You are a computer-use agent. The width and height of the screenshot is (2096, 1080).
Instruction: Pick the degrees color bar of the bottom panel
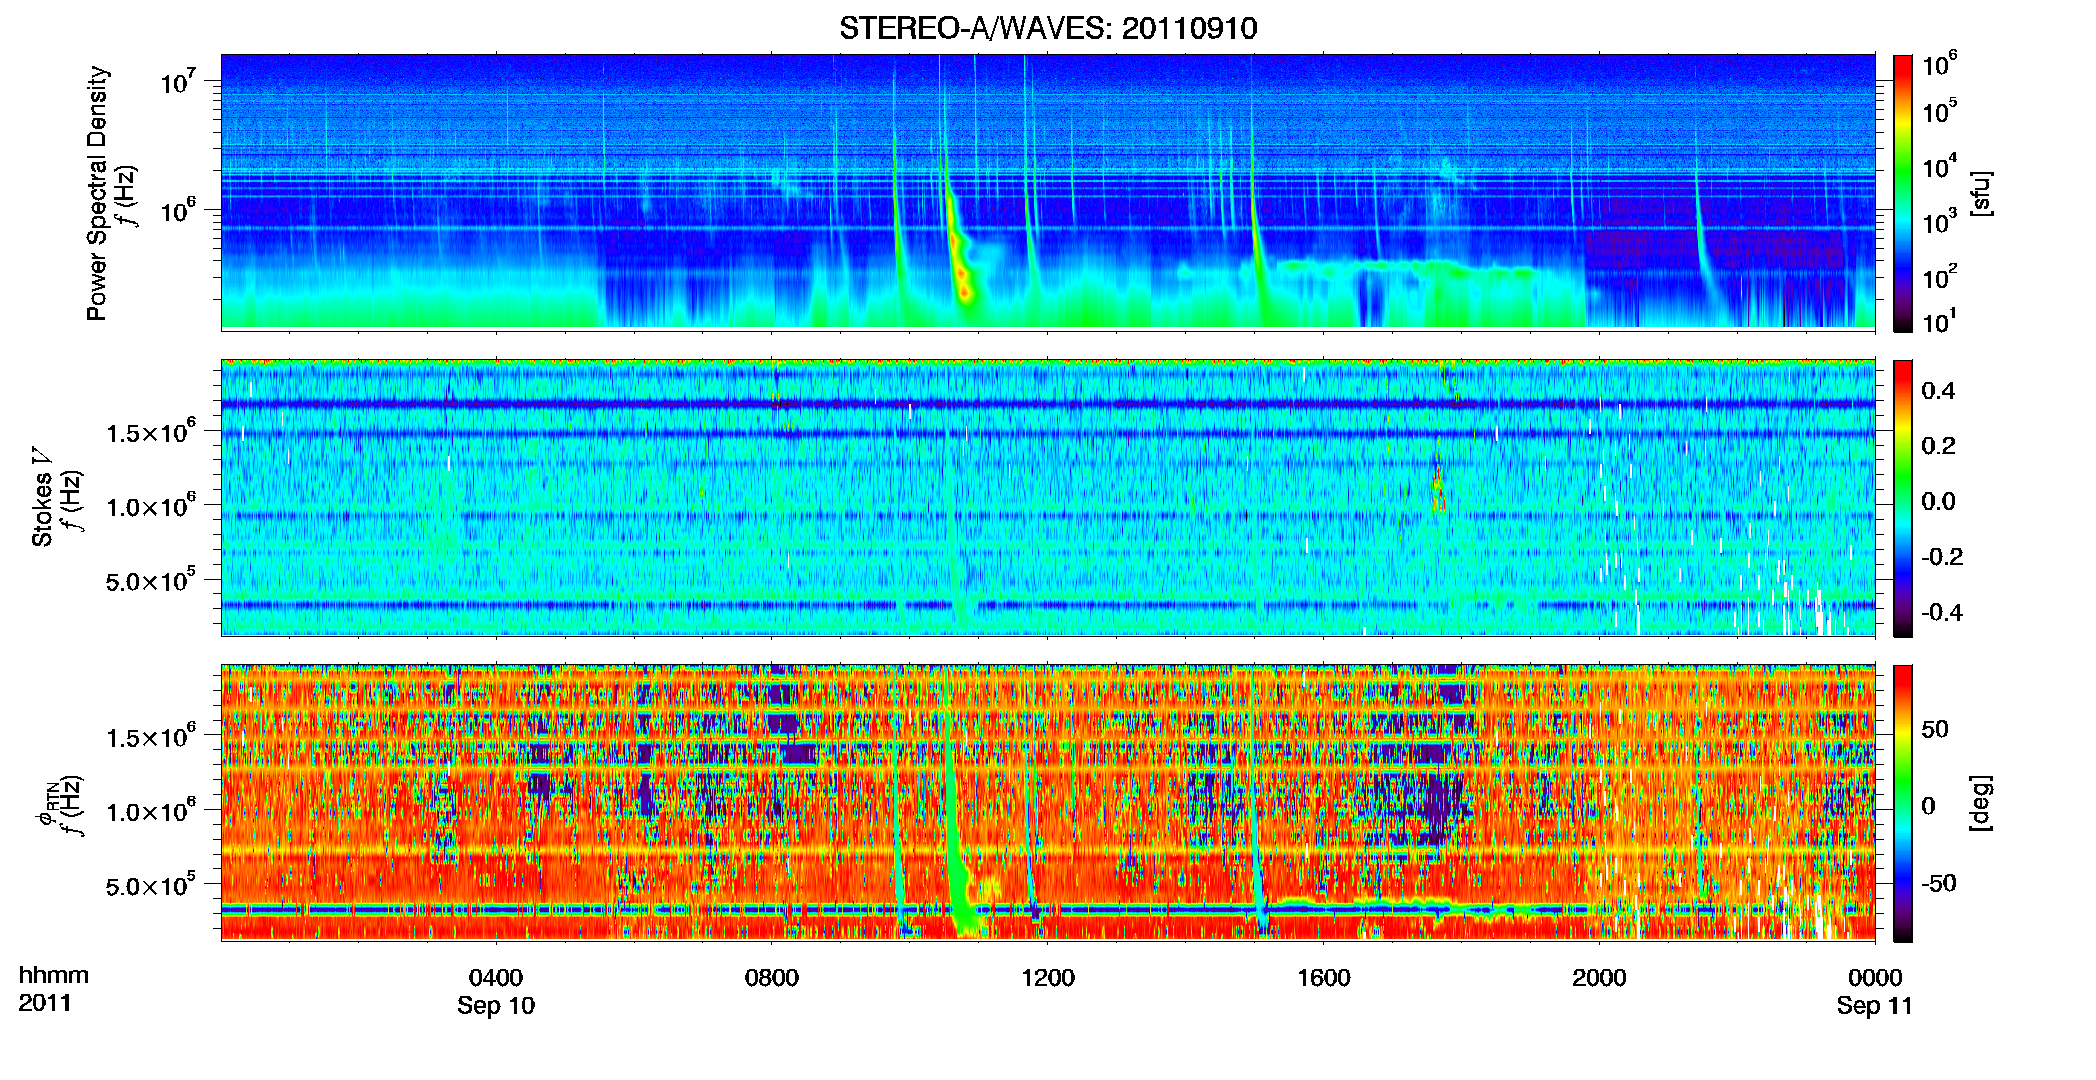pyautogui.click(x=1903, y=803)
